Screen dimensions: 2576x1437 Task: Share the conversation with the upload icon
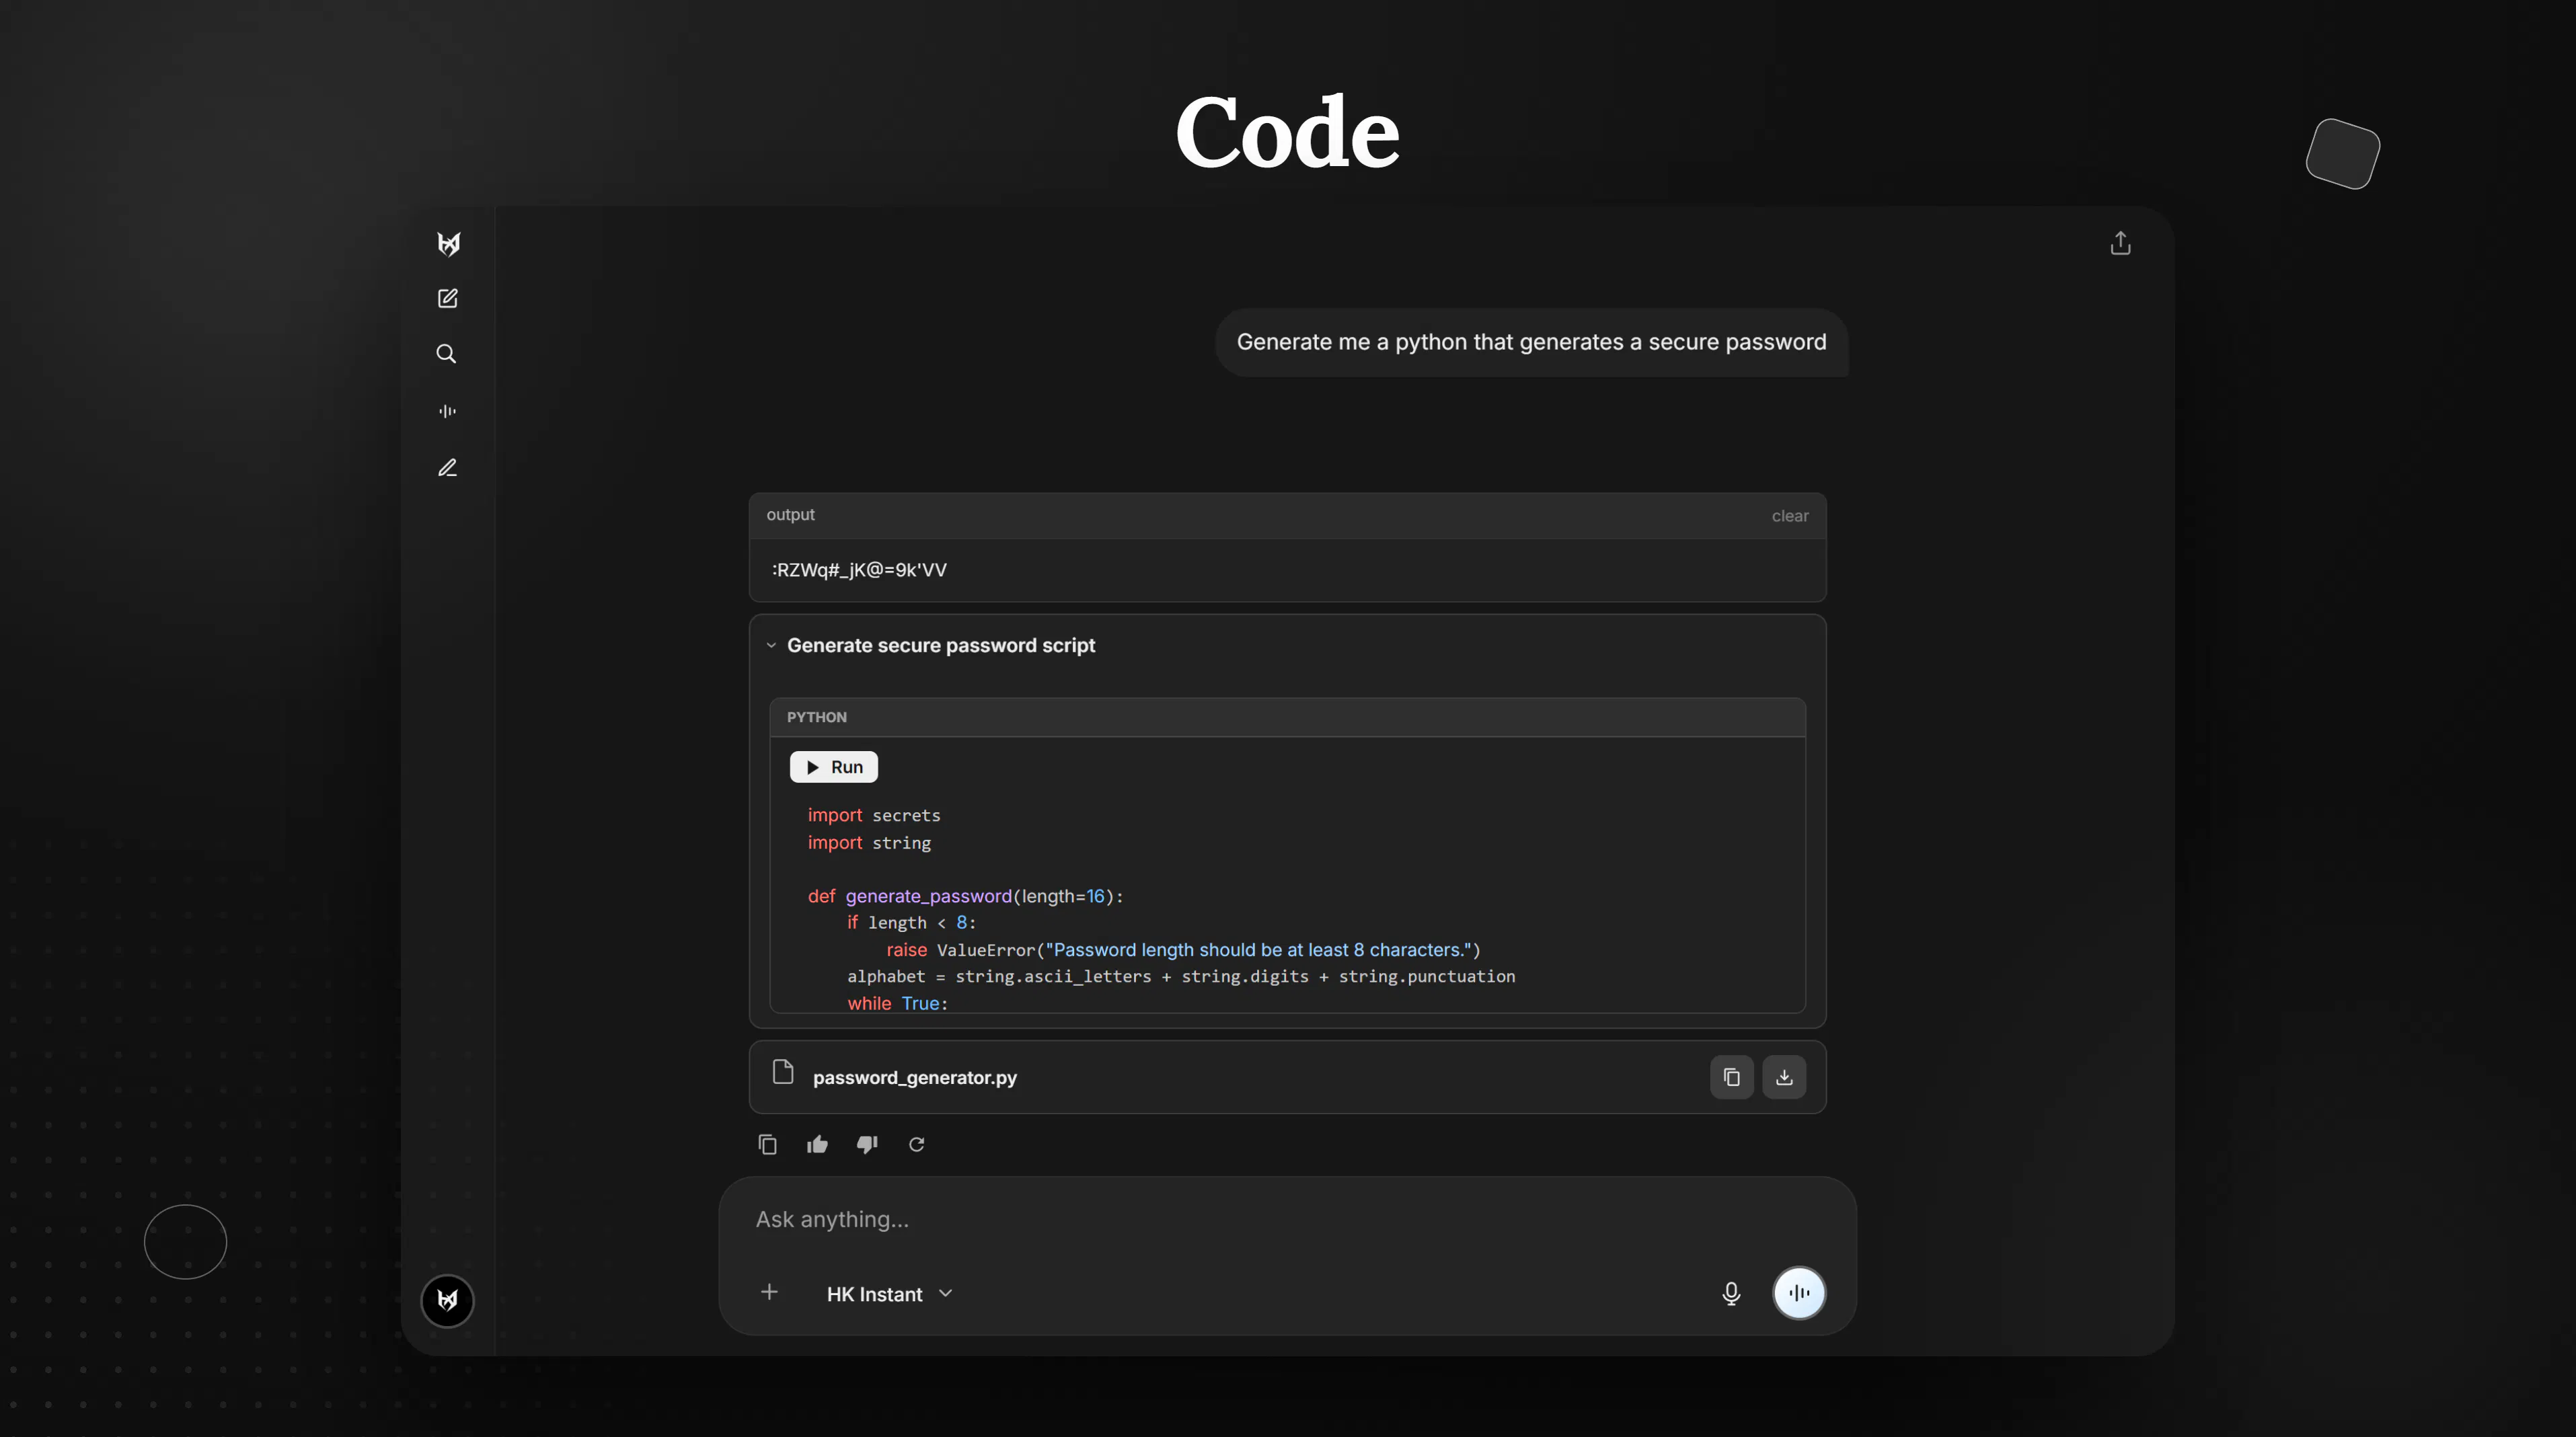(x=2120, y=243)
